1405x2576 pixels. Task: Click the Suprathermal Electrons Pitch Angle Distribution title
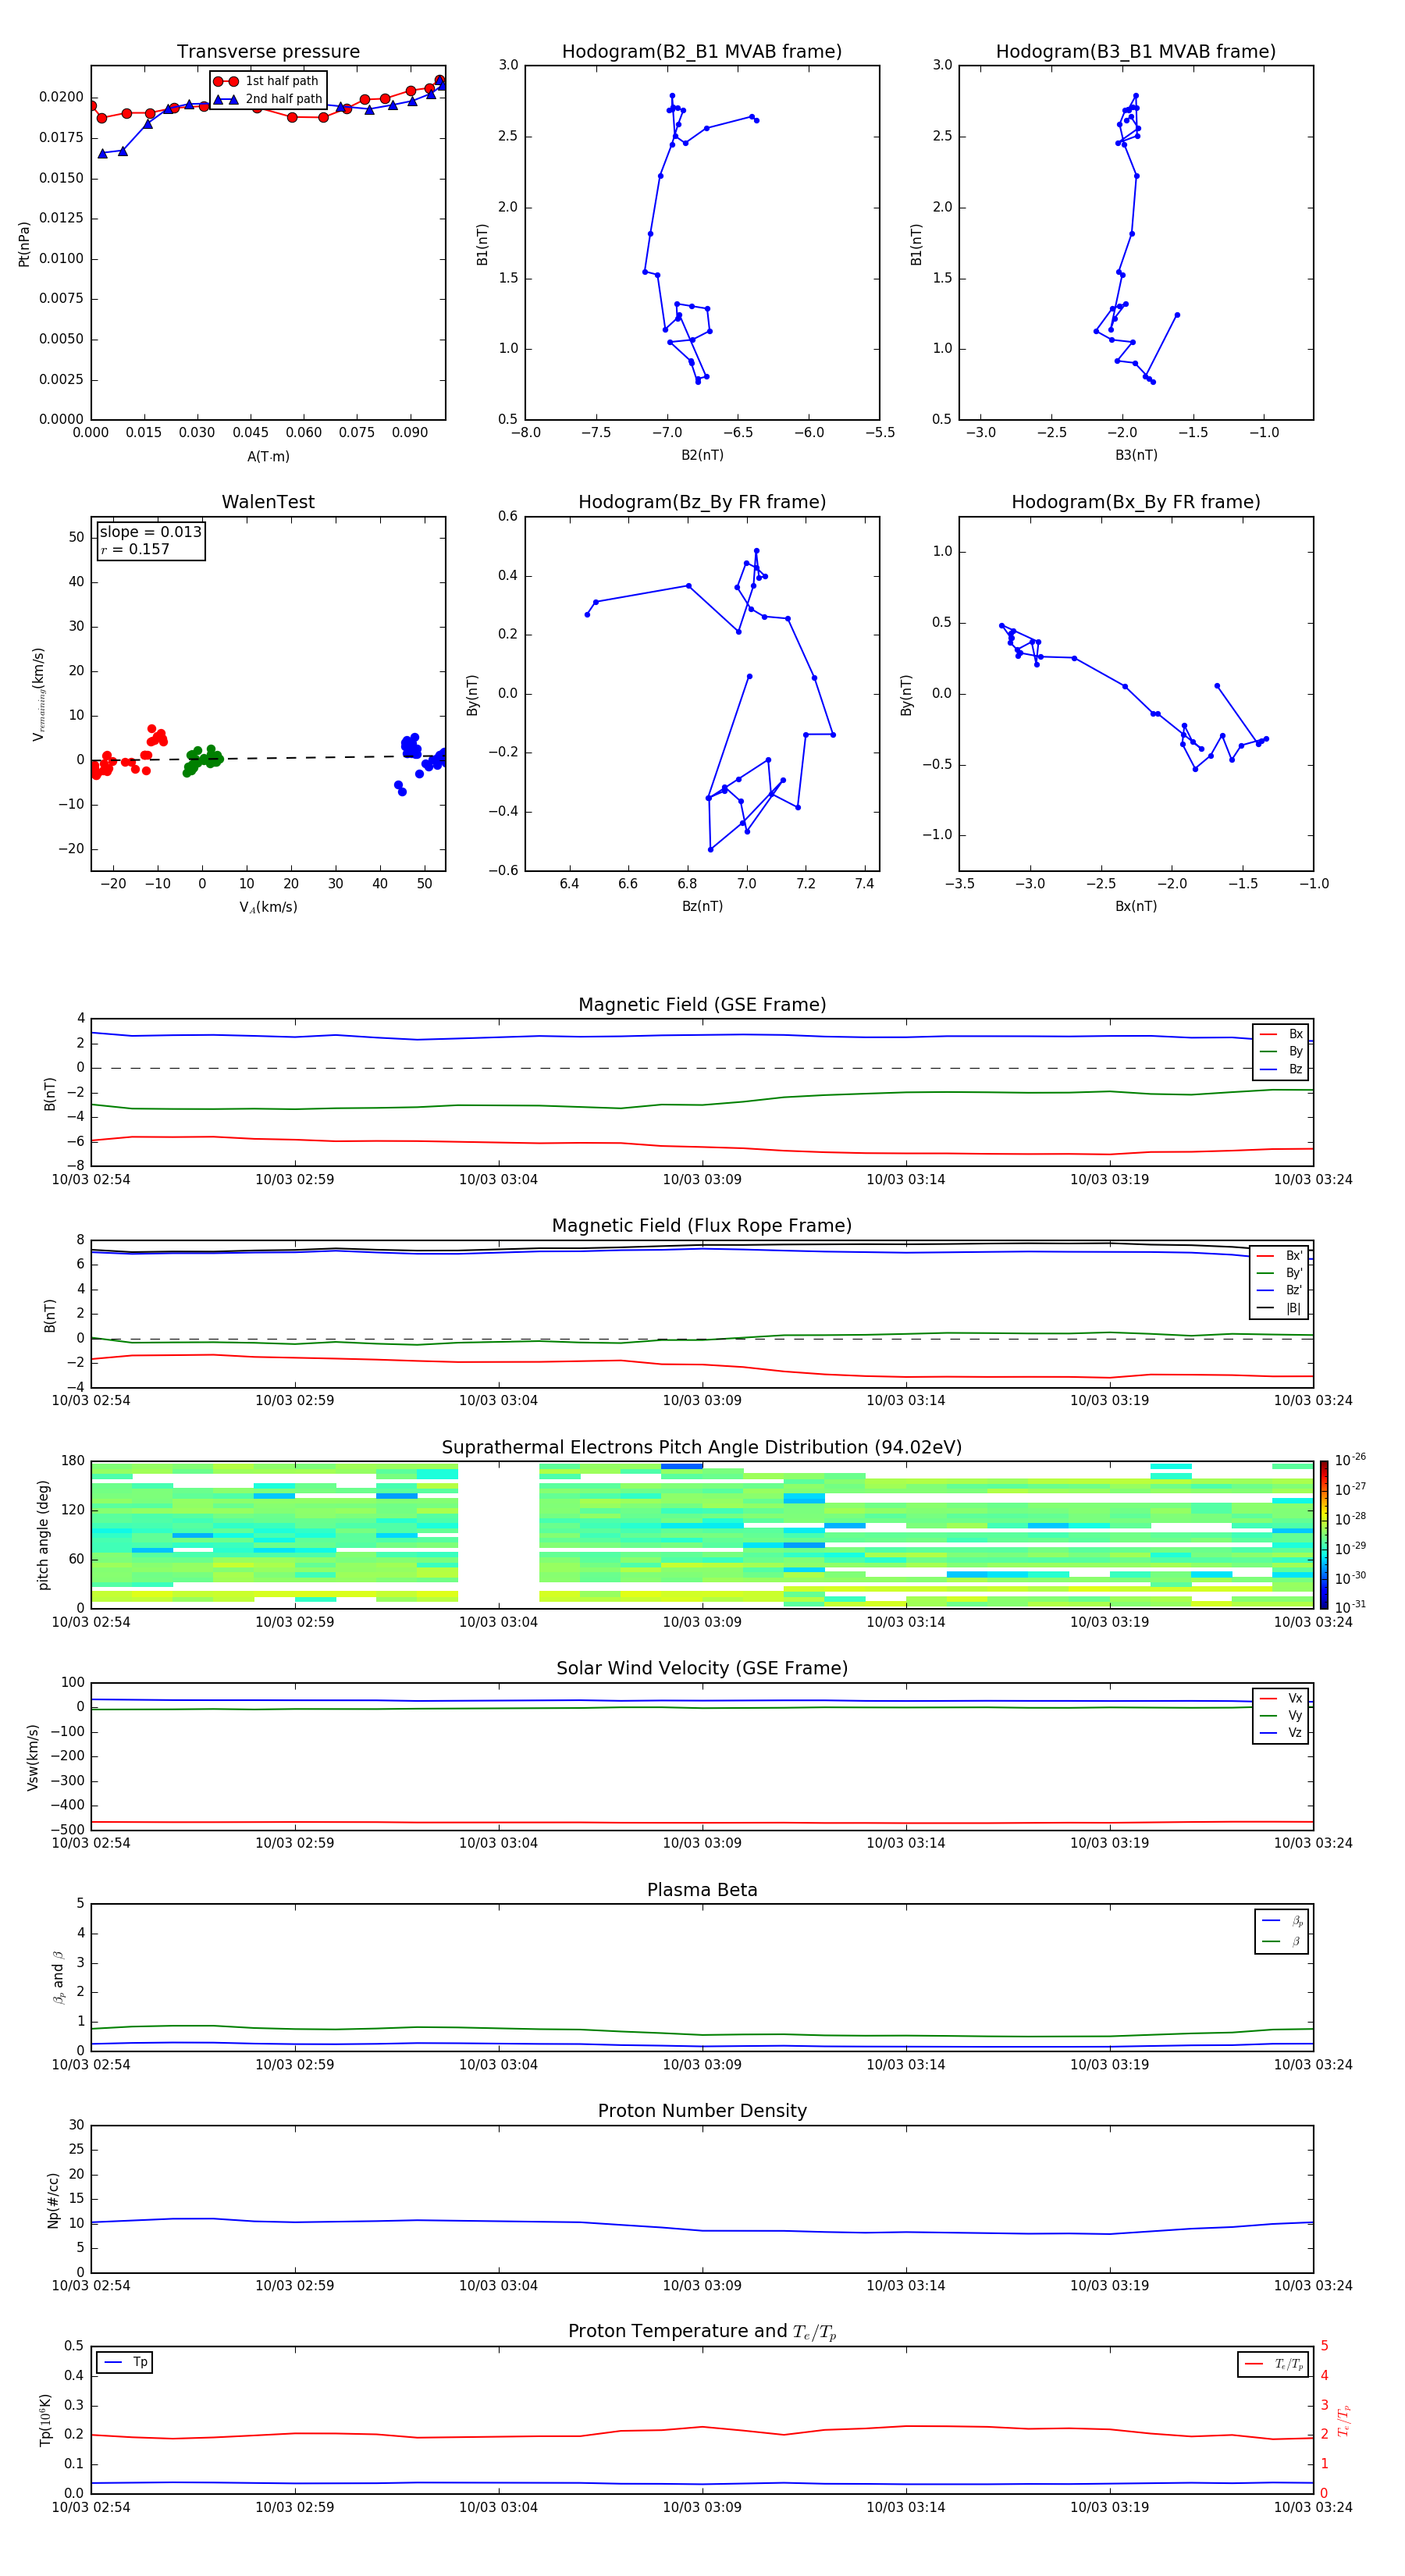[702, 1447]
